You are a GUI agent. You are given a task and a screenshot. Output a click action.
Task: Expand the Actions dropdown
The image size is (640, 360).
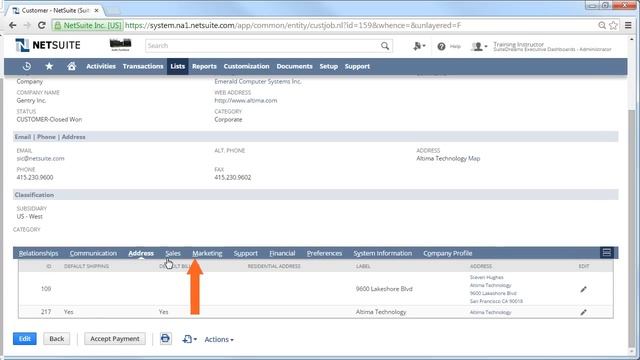pyautogui.click(x=219, y=339)
